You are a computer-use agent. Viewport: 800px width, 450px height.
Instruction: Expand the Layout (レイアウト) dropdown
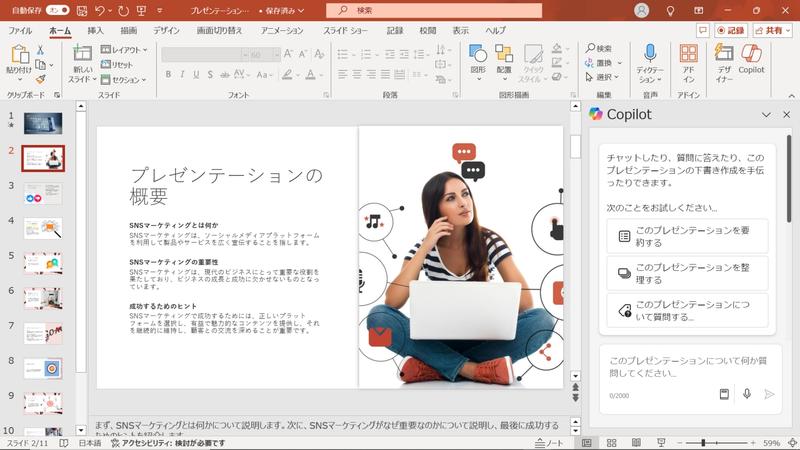[x=124, y=49]
